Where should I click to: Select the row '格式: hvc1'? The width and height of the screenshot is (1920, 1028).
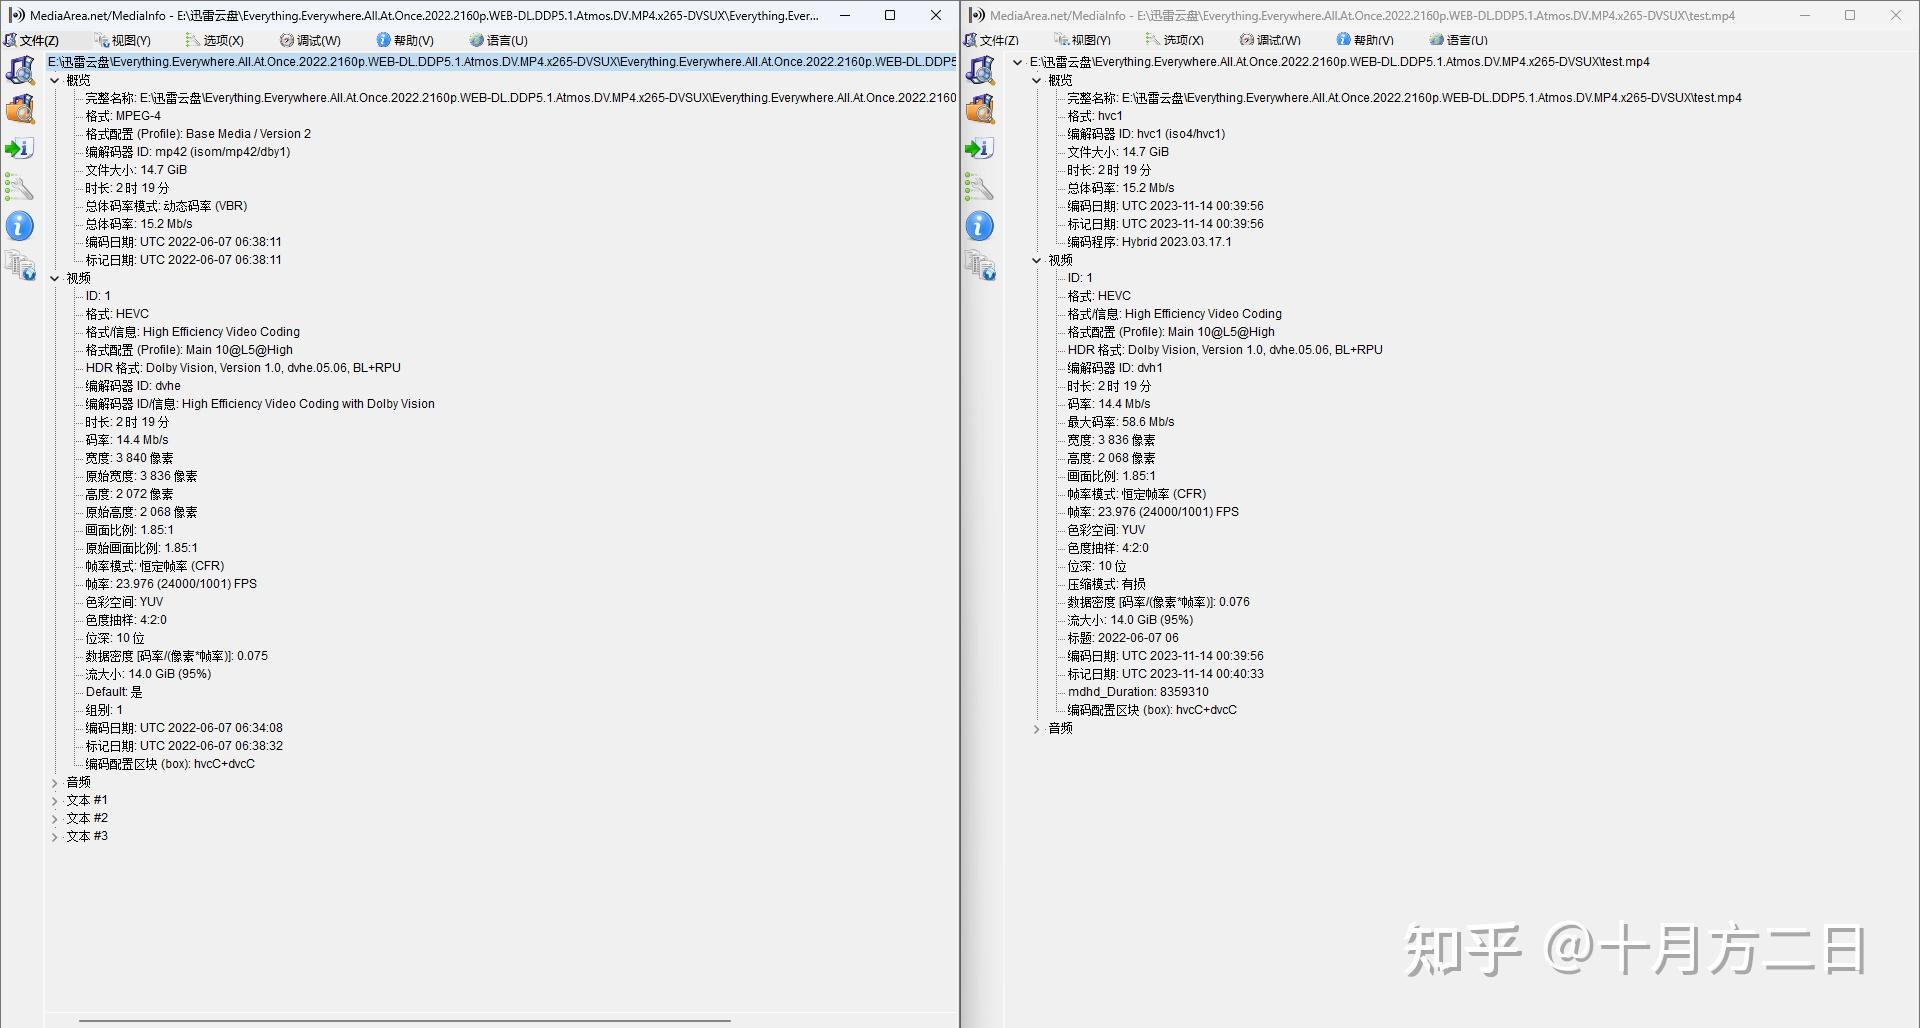(1095, 116)
